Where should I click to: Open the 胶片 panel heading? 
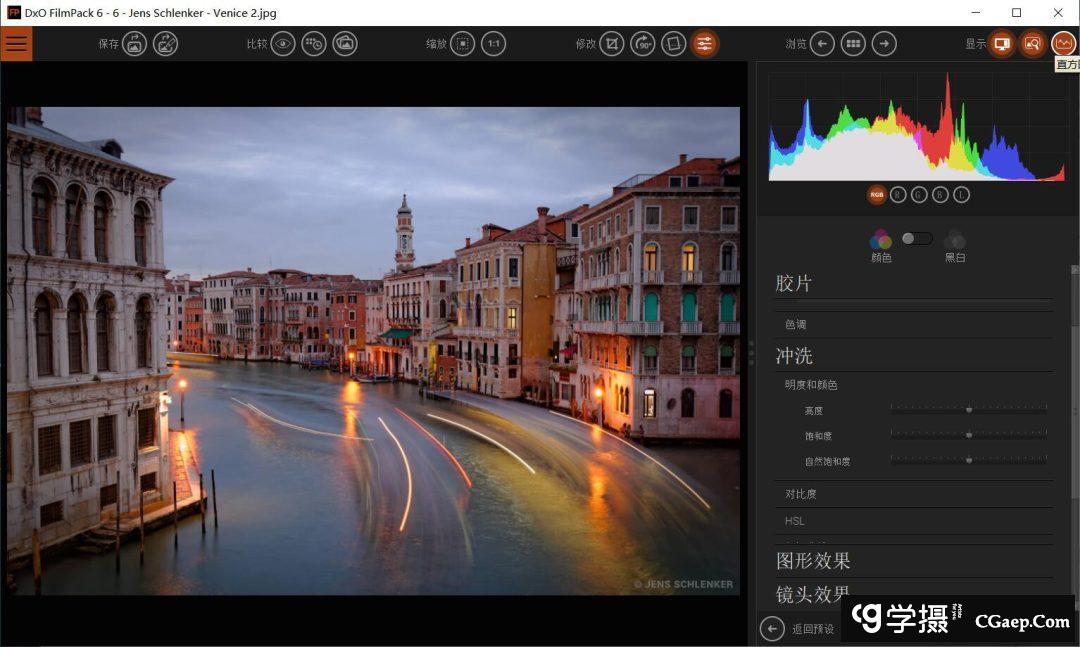[x=794, y=284]
